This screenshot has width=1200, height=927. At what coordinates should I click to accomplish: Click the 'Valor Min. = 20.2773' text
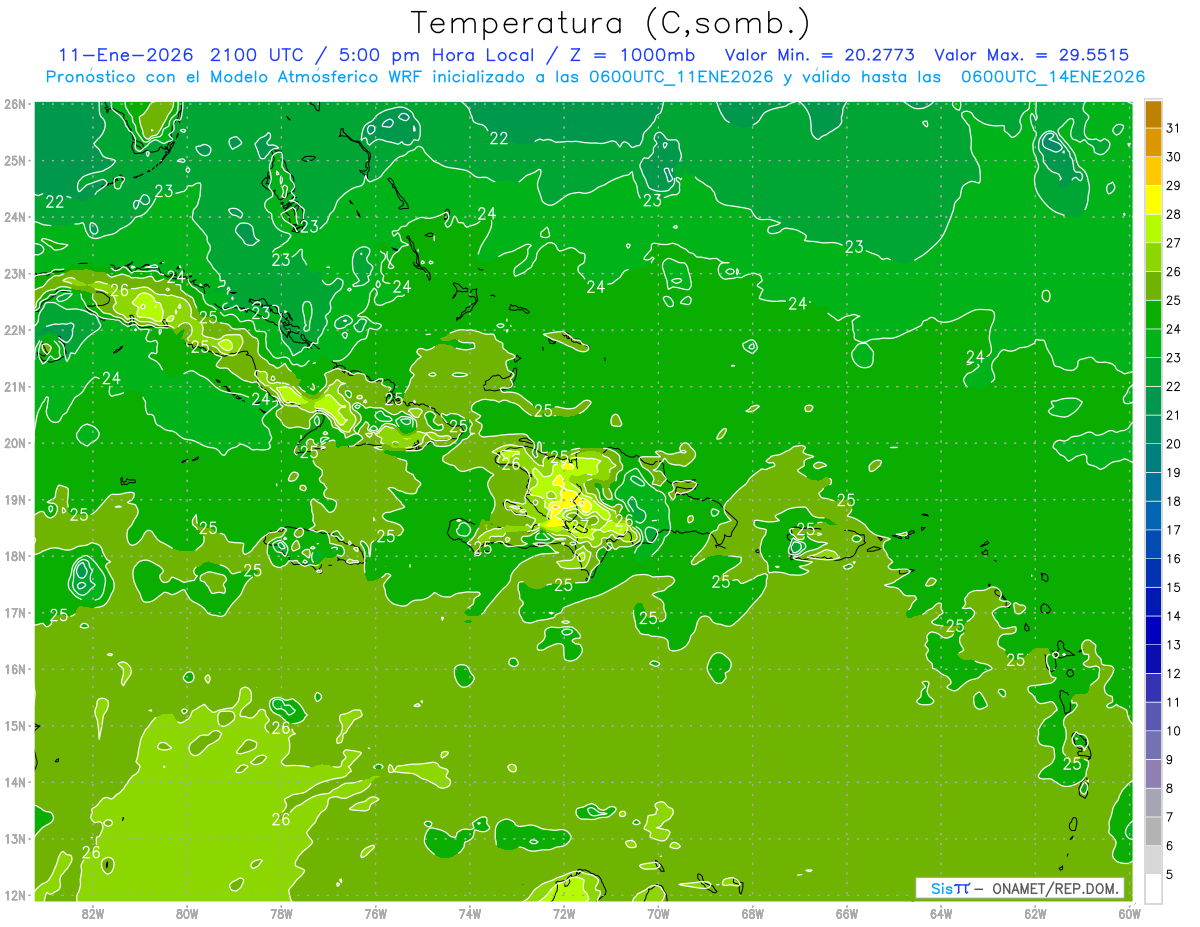tap(819, 55)
